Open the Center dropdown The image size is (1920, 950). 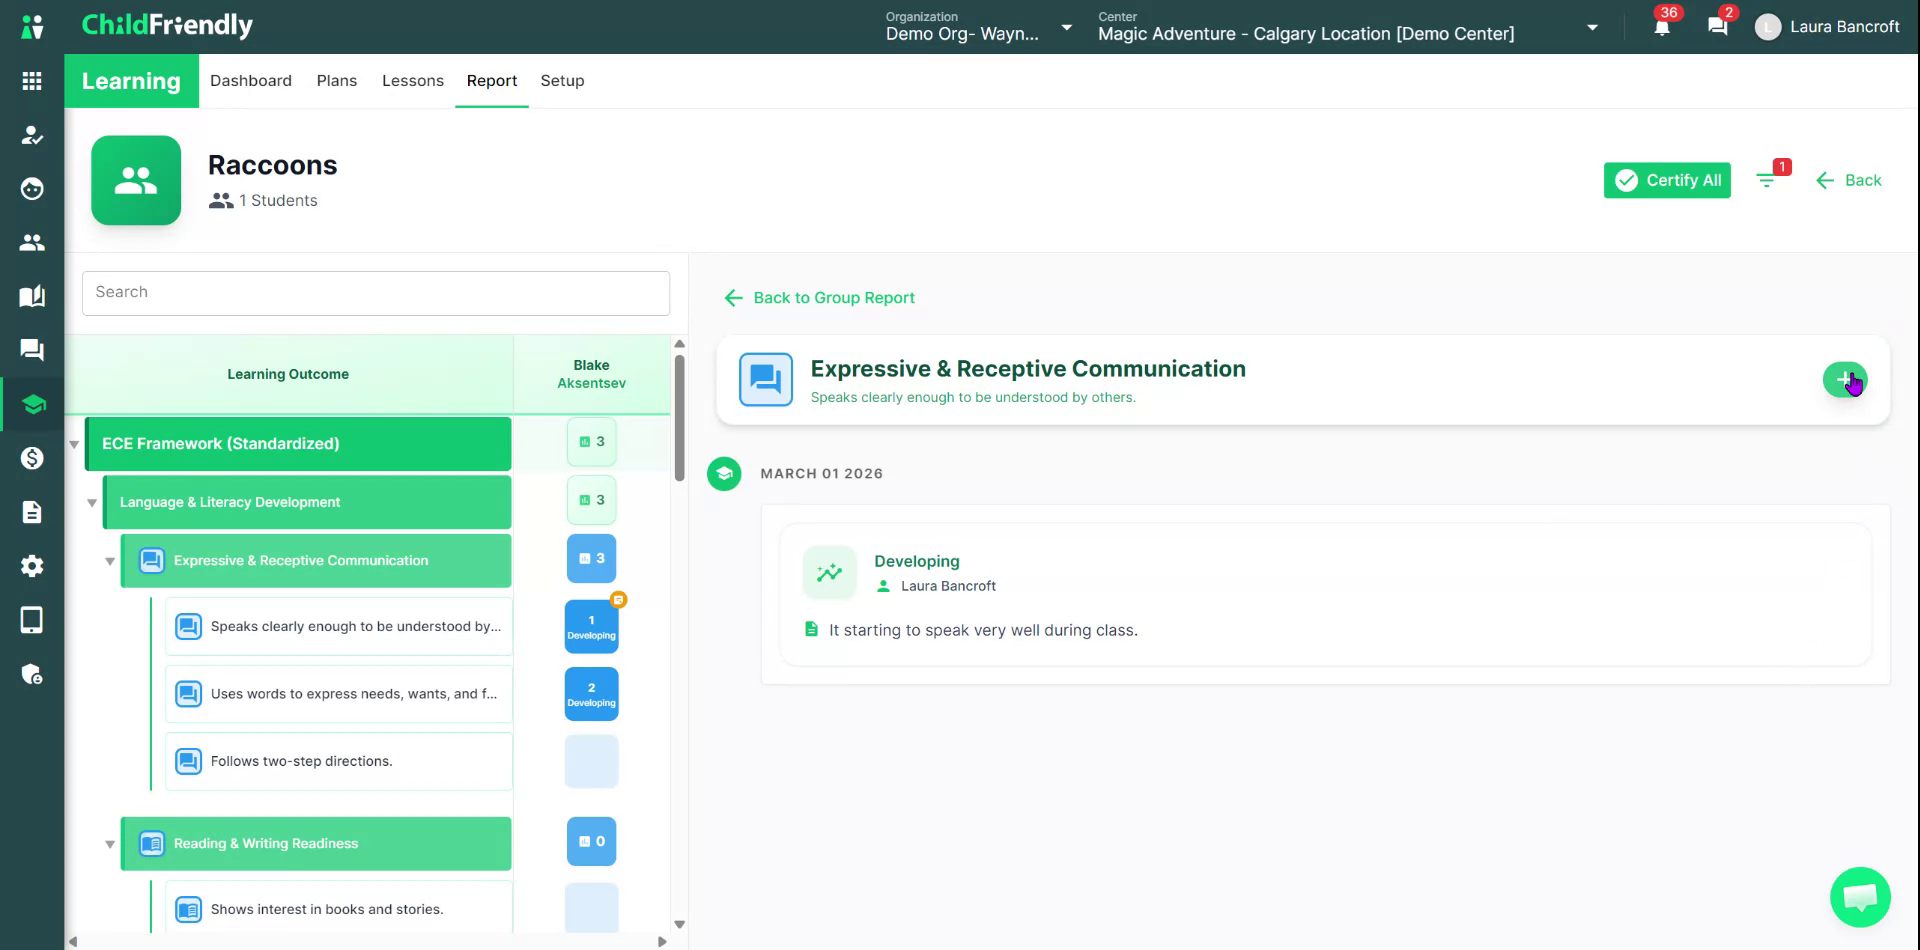1348,27
